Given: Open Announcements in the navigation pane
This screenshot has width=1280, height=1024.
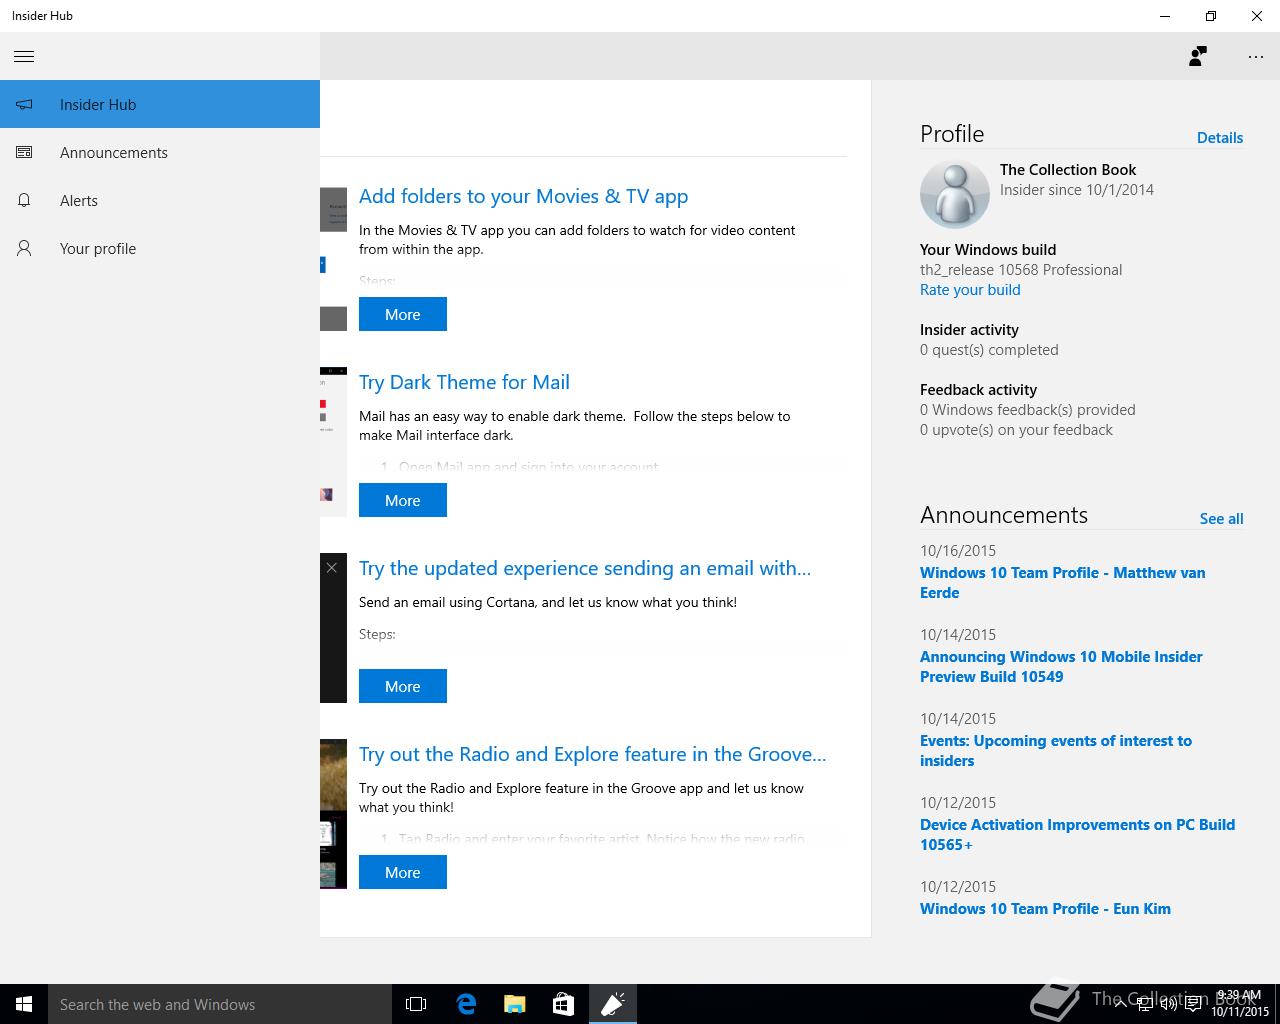Looking at the screenshot, I should [160, 152].
